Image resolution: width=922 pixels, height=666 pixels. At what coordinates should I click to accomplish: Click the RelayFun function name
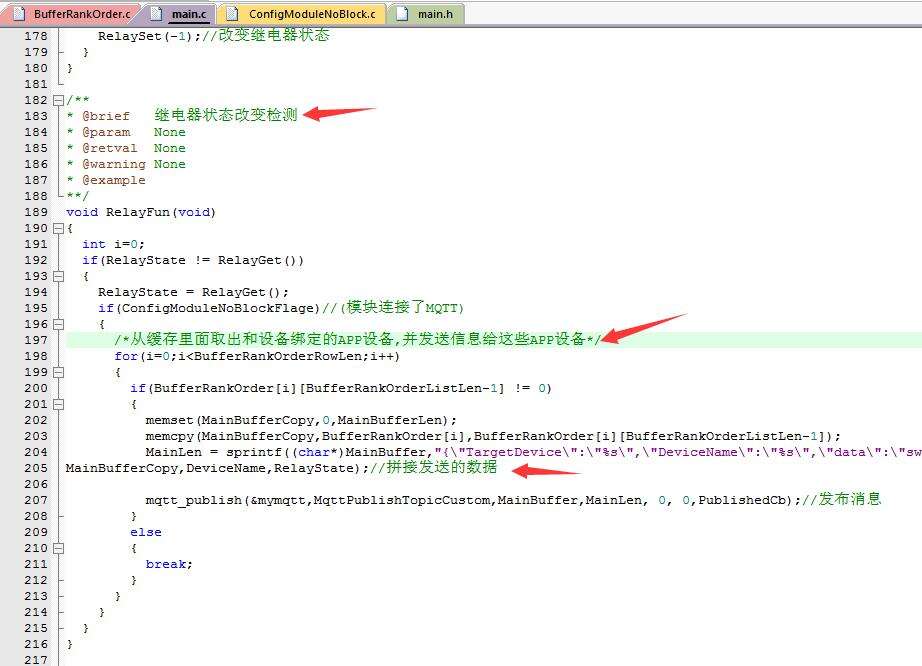point(137,212)
